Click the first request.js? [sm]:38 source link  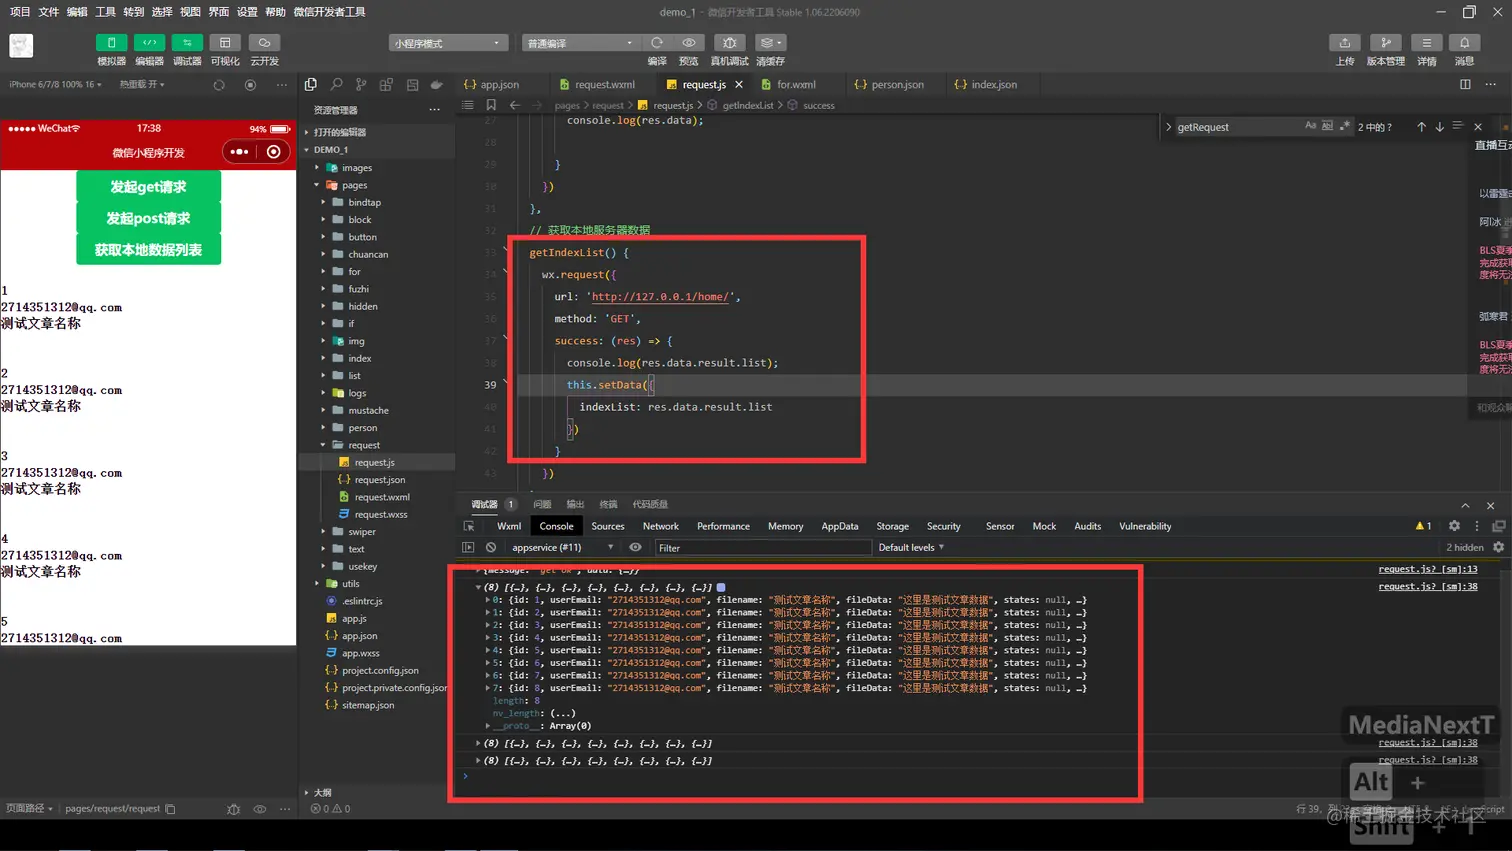1427,587
